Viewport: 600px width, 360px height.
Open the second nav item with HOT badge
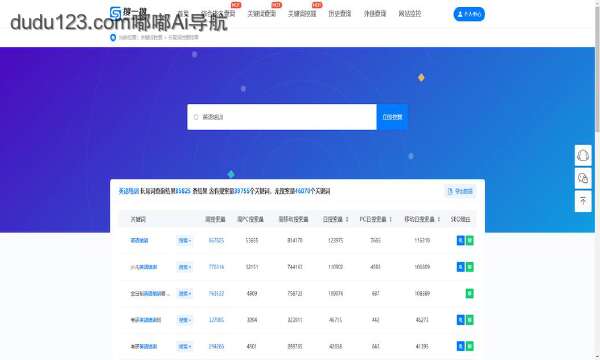click(261, 13)
